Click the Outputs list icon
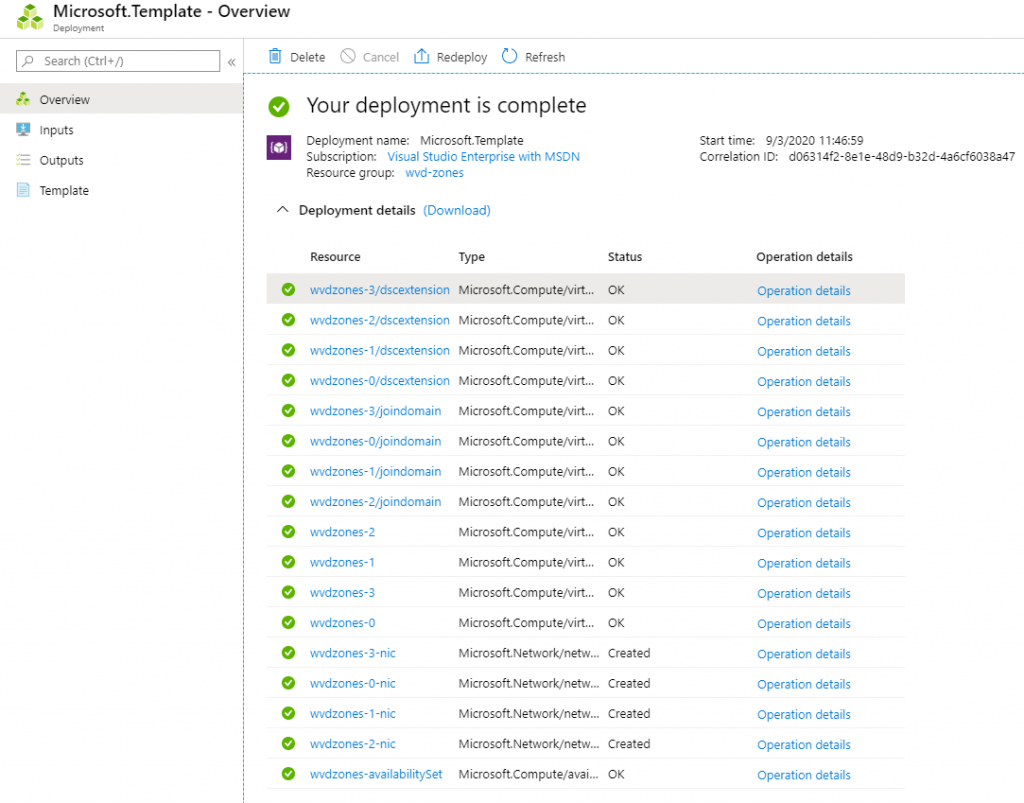The image size is (1024, 803). [x=24, y=160]
